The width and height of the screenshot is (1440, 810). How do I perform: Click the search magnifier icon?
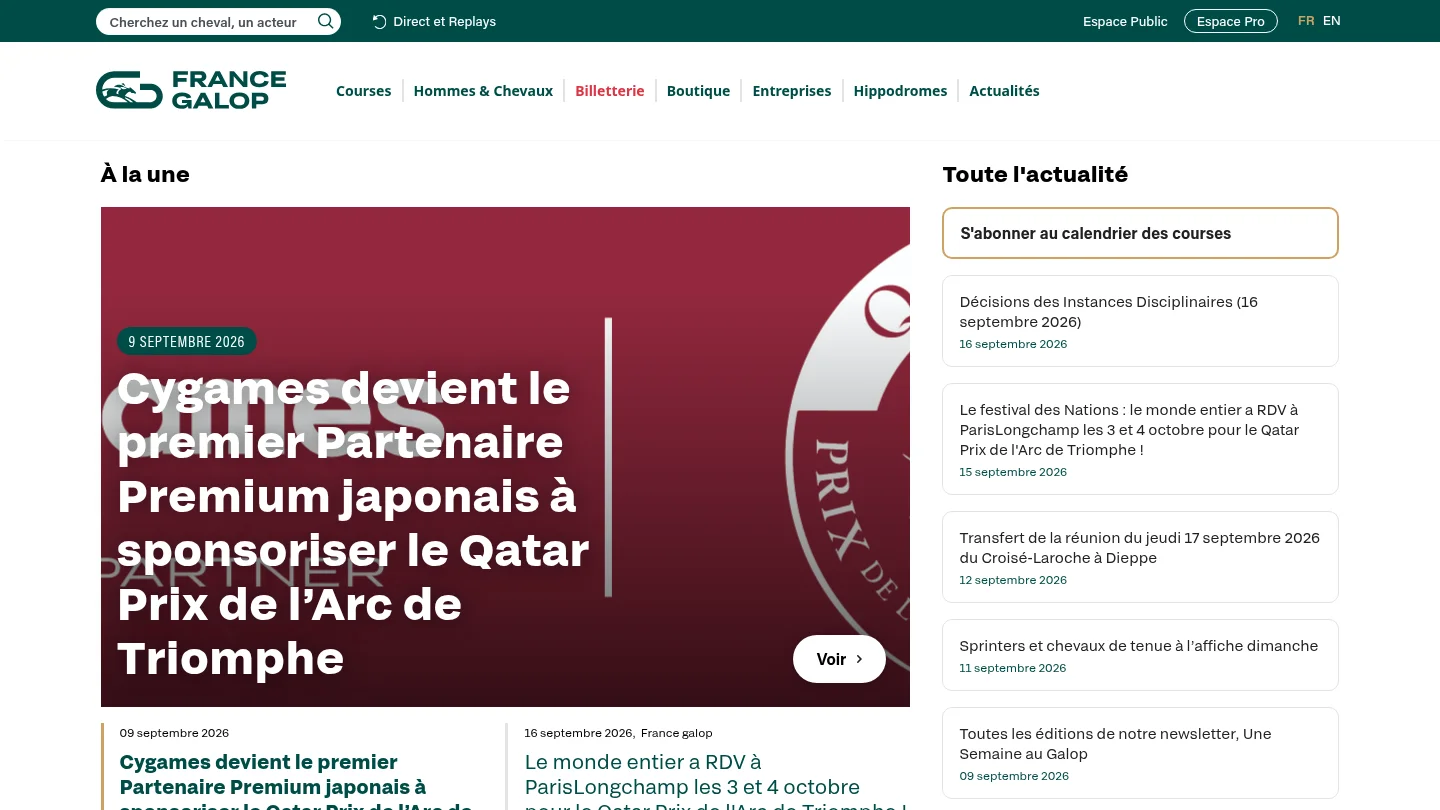pyautogui.click(x=325, y=21)
